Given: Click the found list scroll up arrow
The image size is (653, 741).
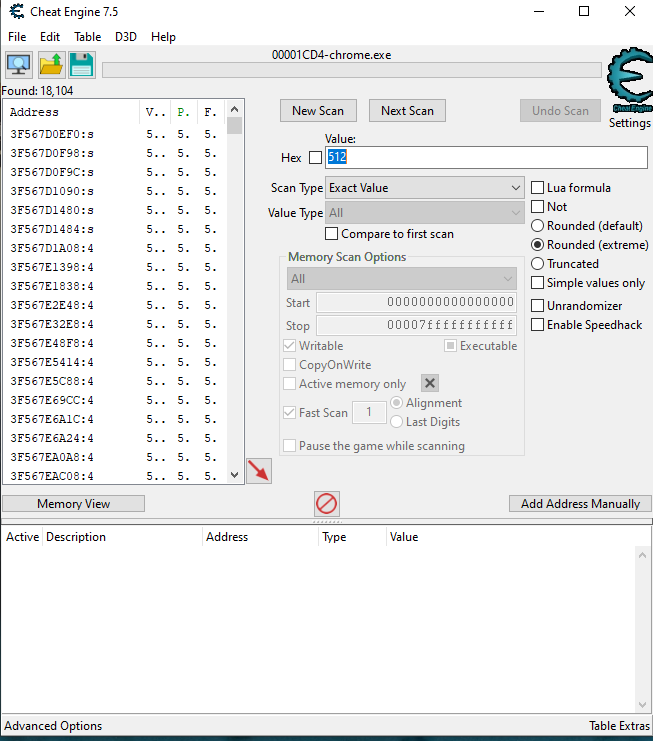Looking at the screenshot, I should [234, 109].
